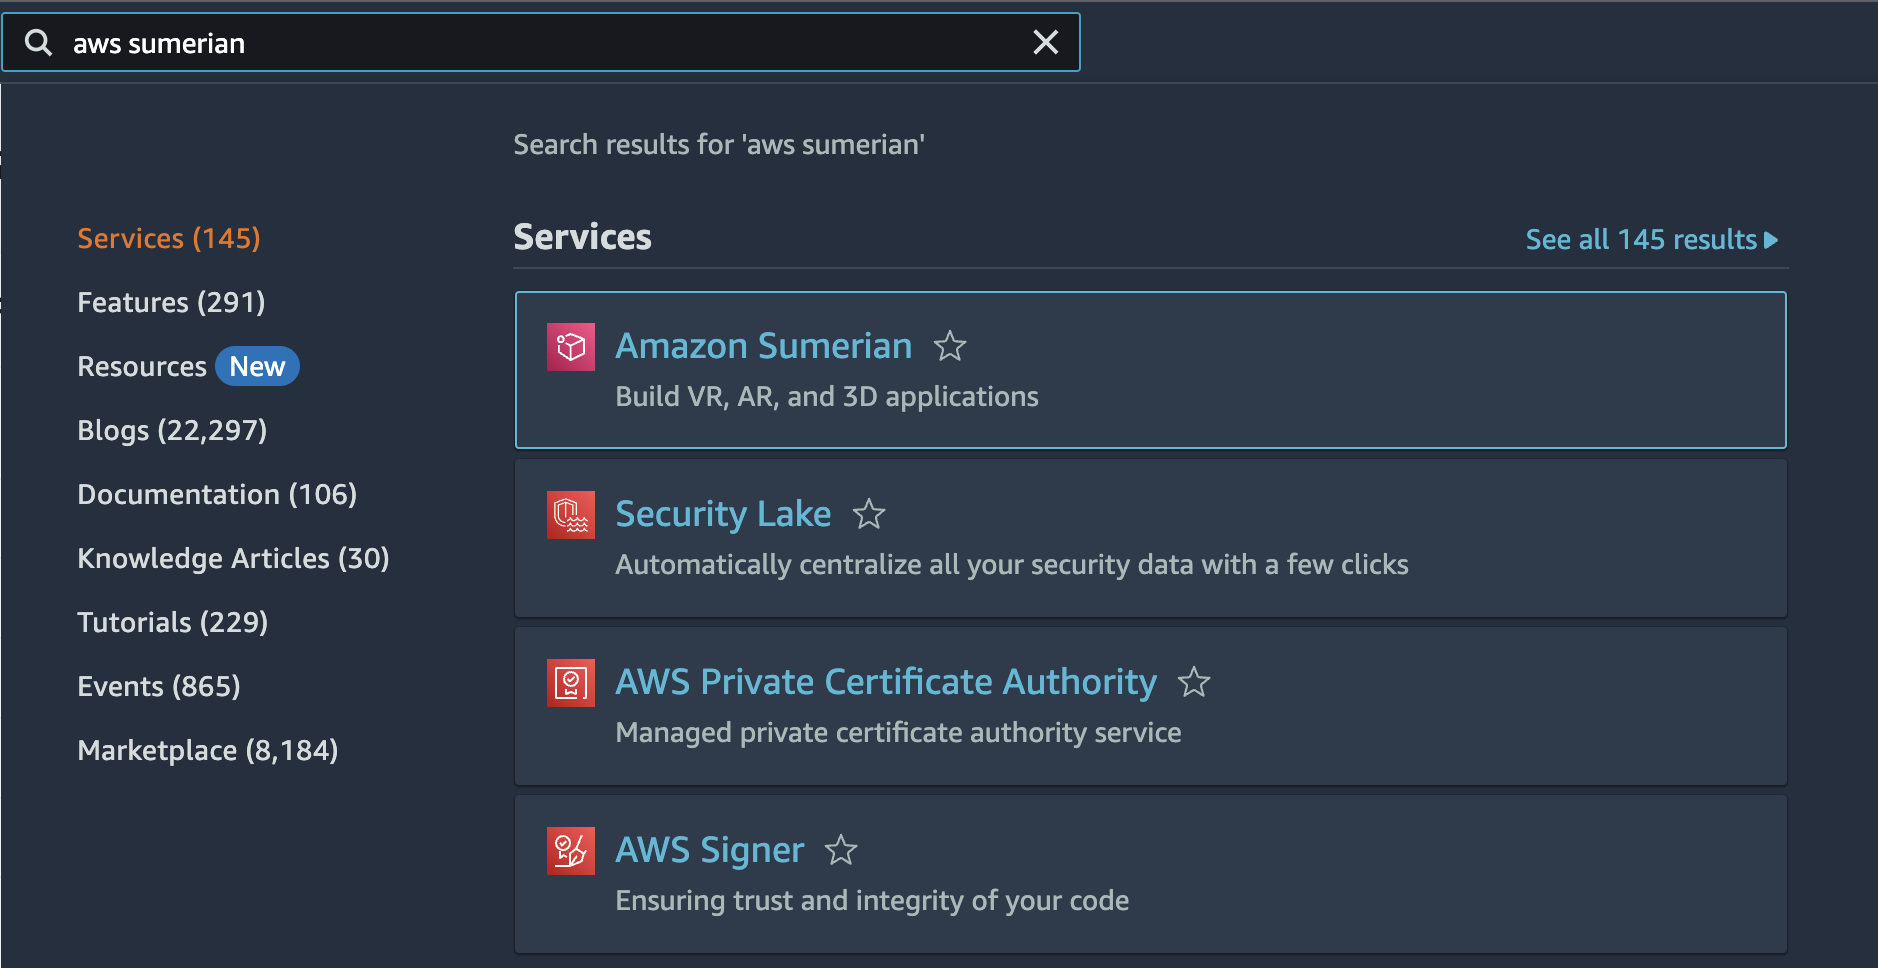This screenshot has width=1878, height=968.
Task: Open the AWS Private Certificate Authority icon
Action: (x=571, y=683)
